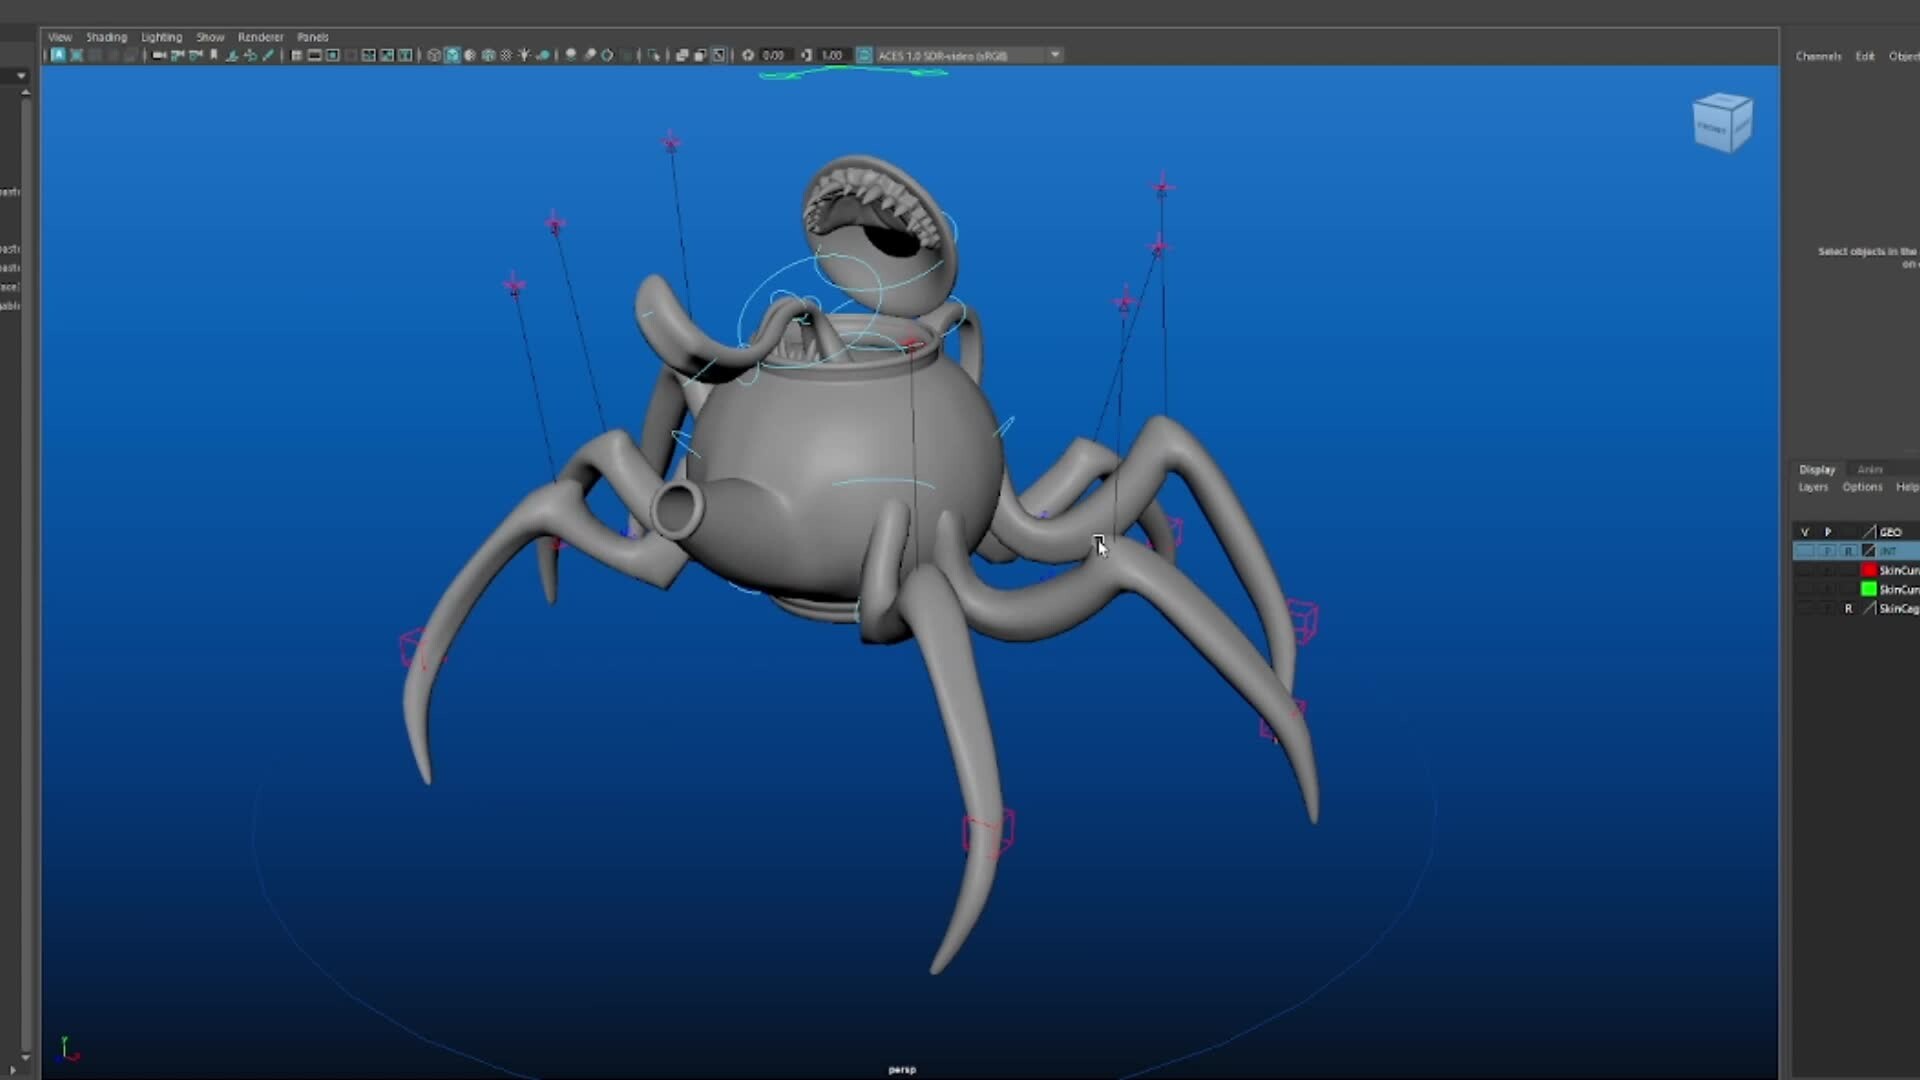Toggle visibility of the red SkinCur layer
This screenshot has width=1920, height=1080.
tap(1806, 570)
